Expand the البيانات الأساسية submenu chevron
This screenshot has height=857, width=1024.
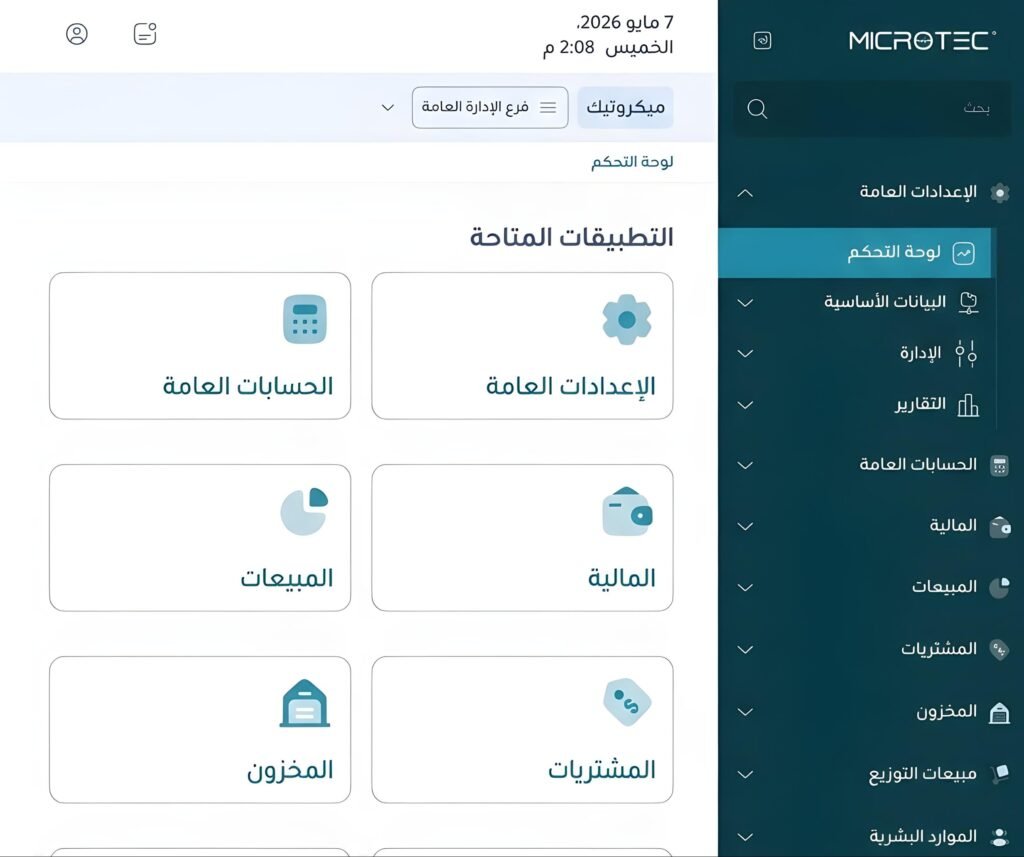coord(745,302)
